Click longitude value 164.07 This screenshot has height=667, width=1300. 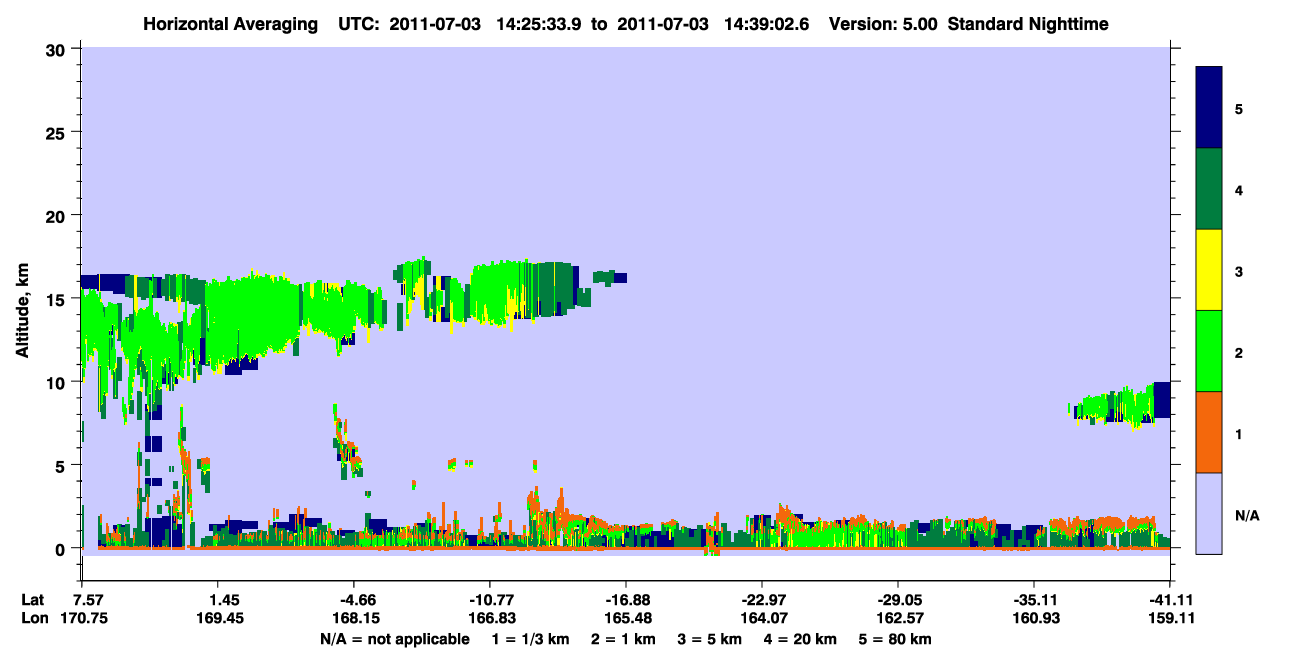pos(763,618)
